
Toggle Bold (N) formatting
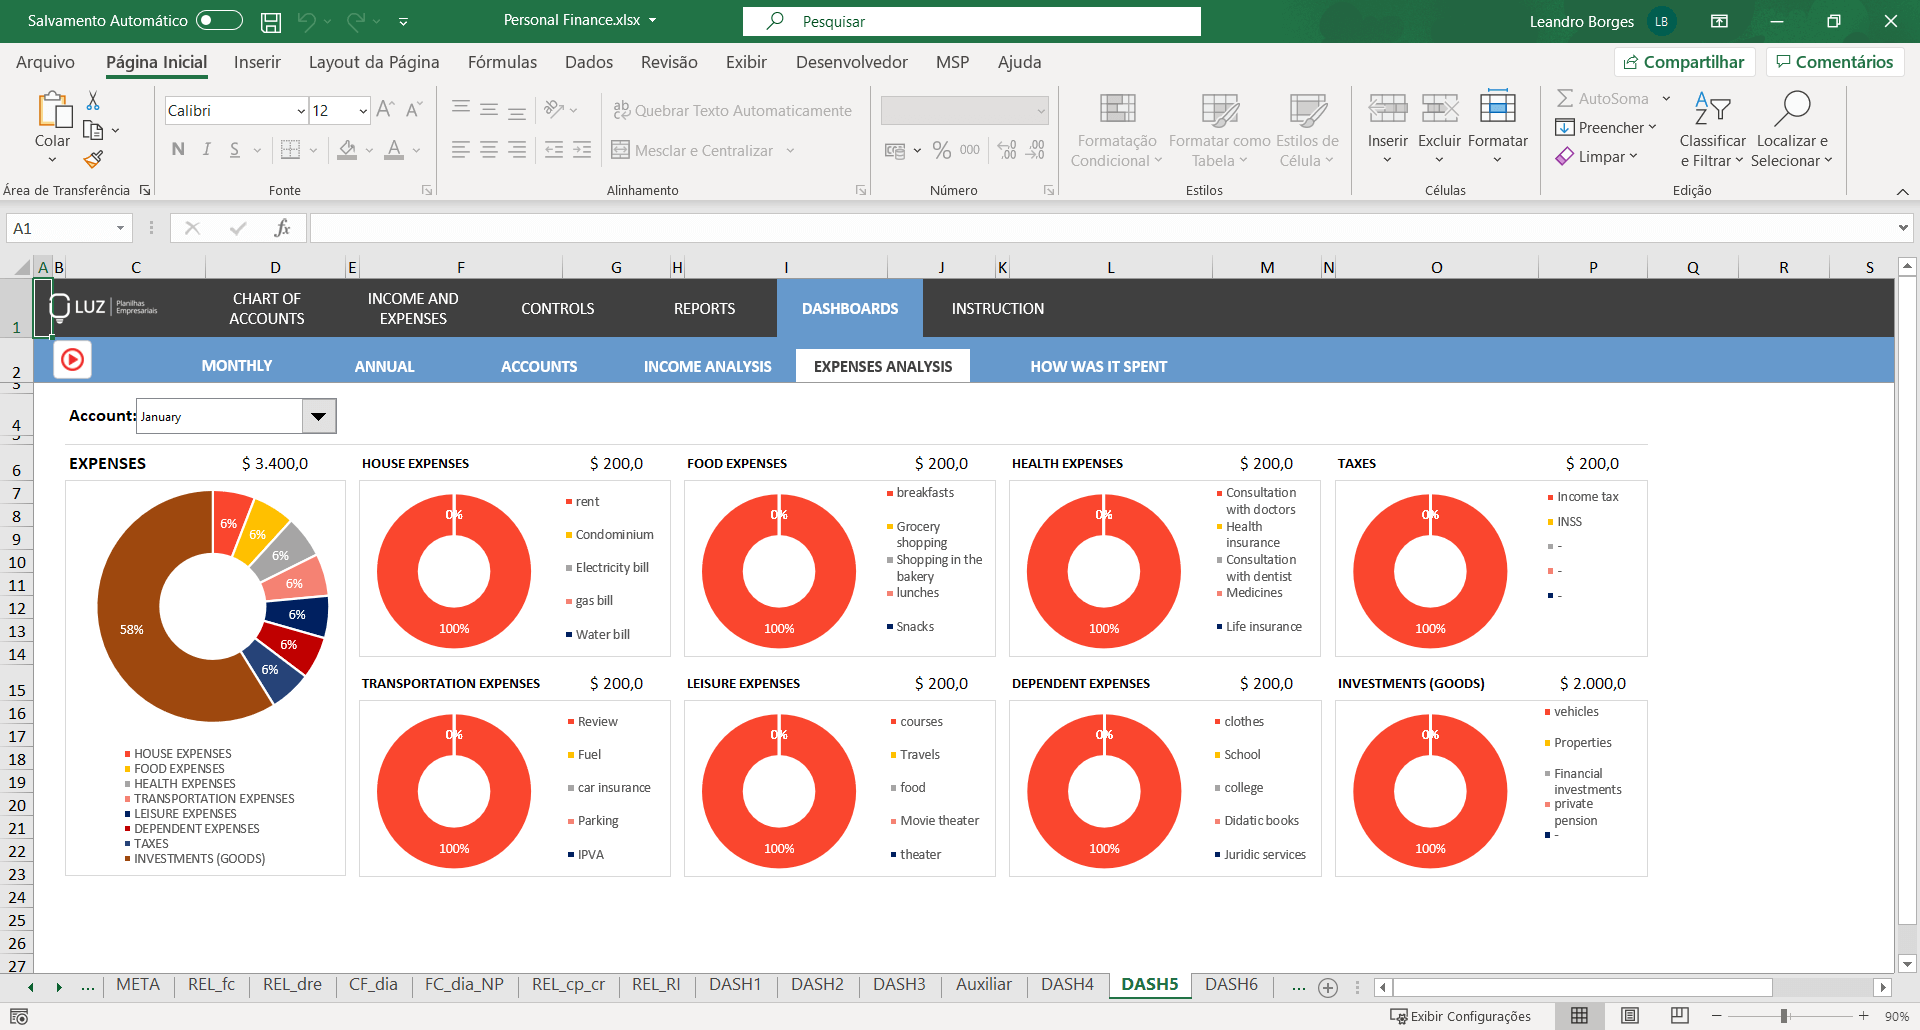click(178, 150)
